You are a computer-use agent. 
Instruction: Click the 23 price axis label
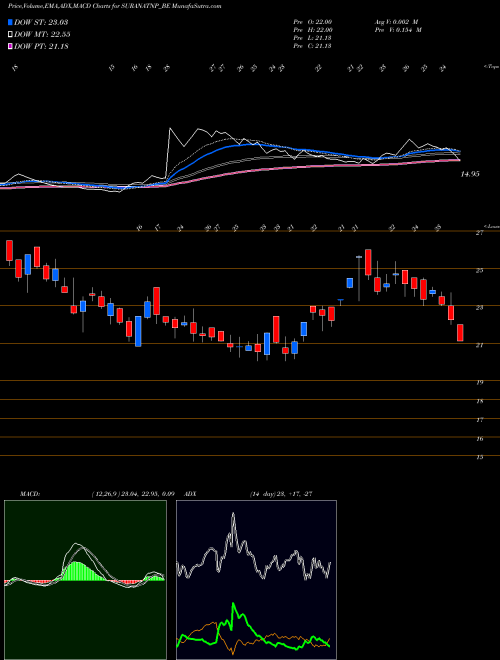(479, 308)
